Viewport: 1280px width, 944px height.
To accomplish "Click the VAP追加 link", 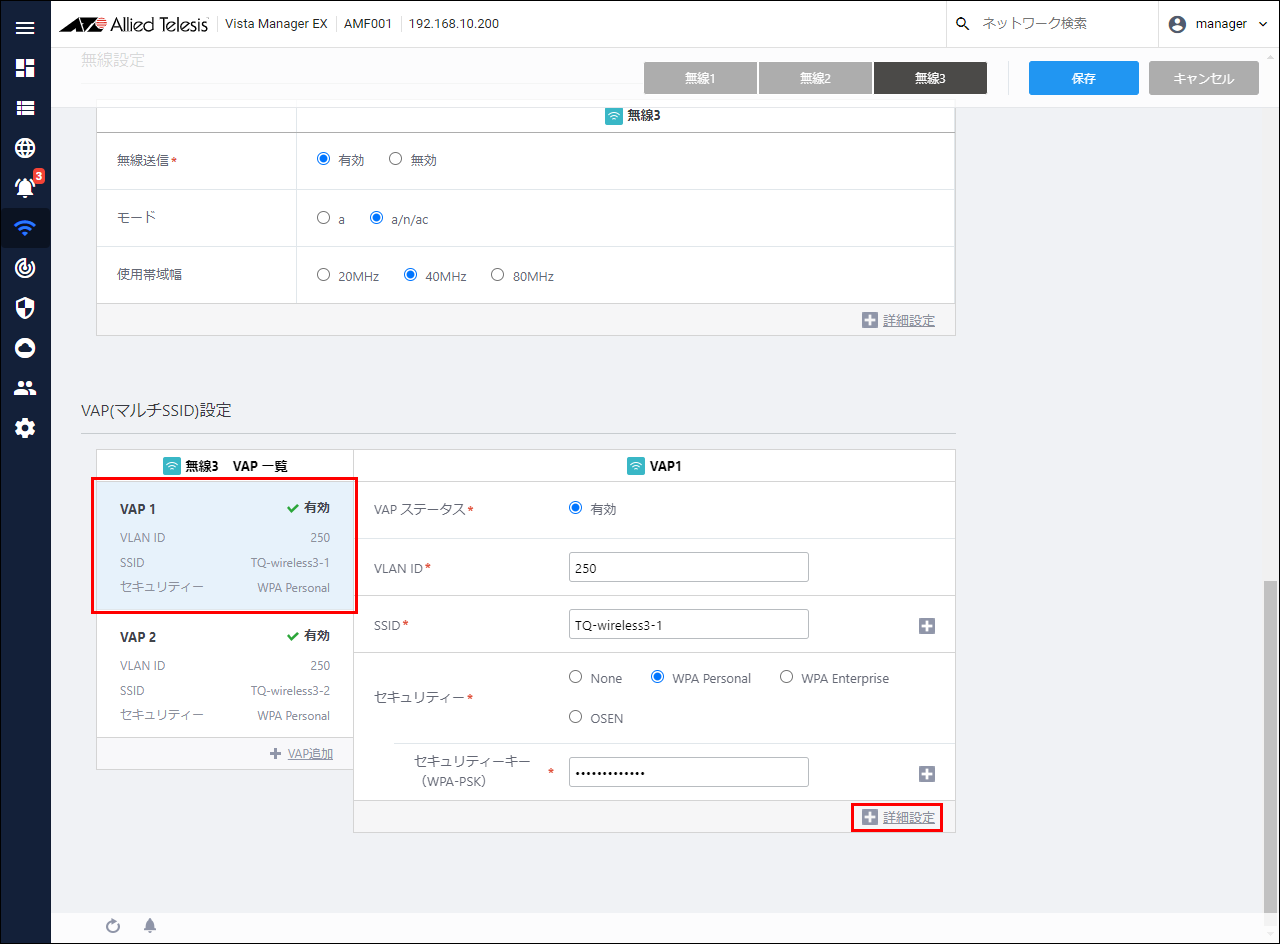I will (x=302, y=754).
